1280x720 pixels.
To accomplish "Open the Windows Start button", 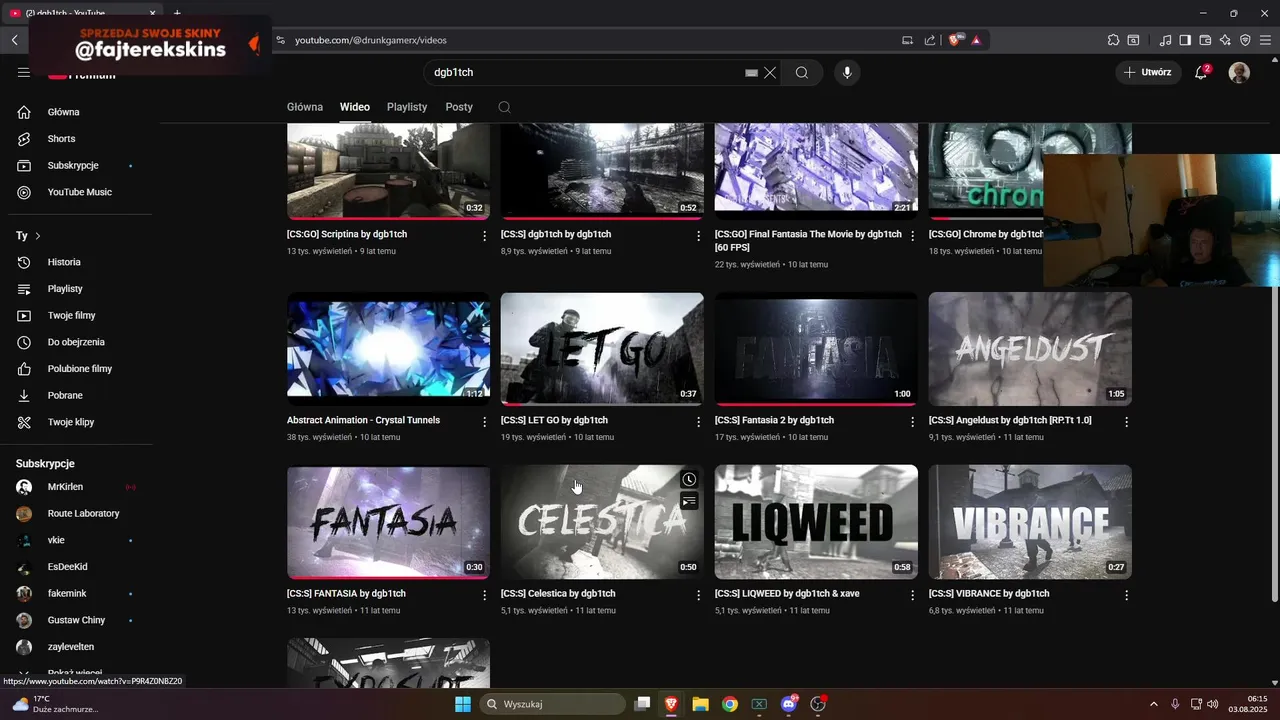I will click(462, 704).
